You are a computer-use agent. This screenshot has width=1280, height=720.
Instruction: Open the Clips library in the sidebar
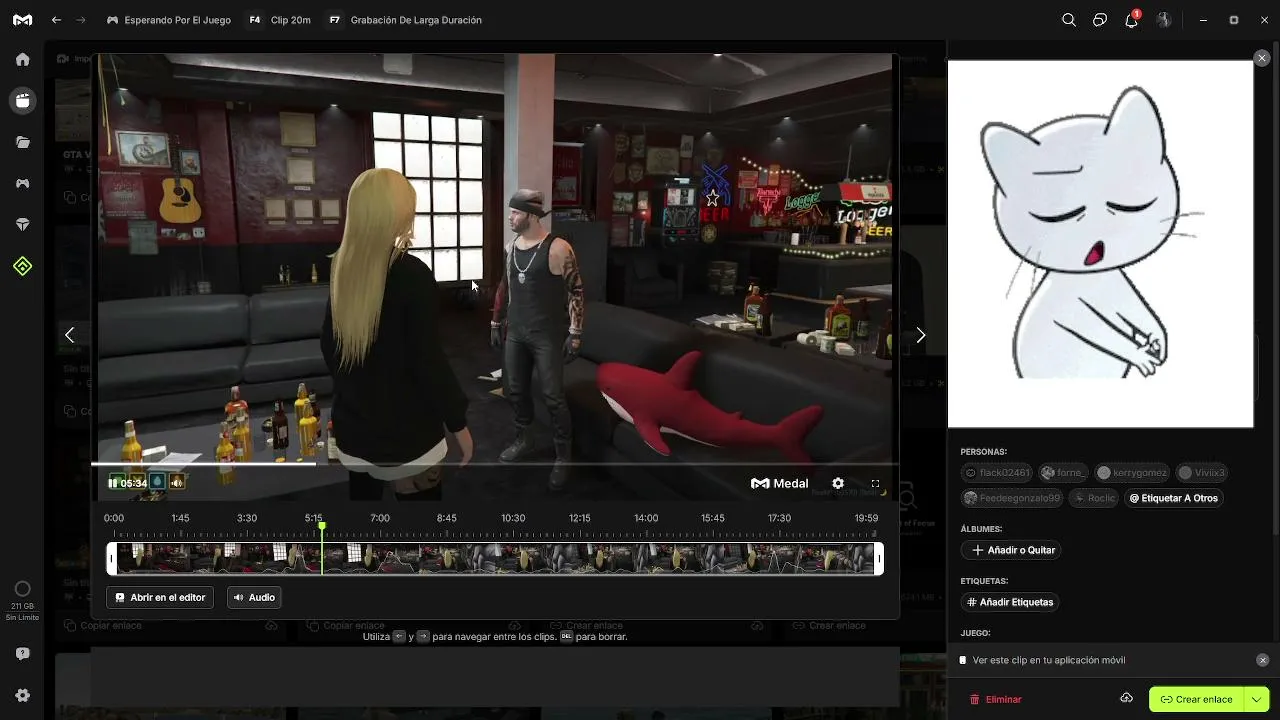[22, 101]
